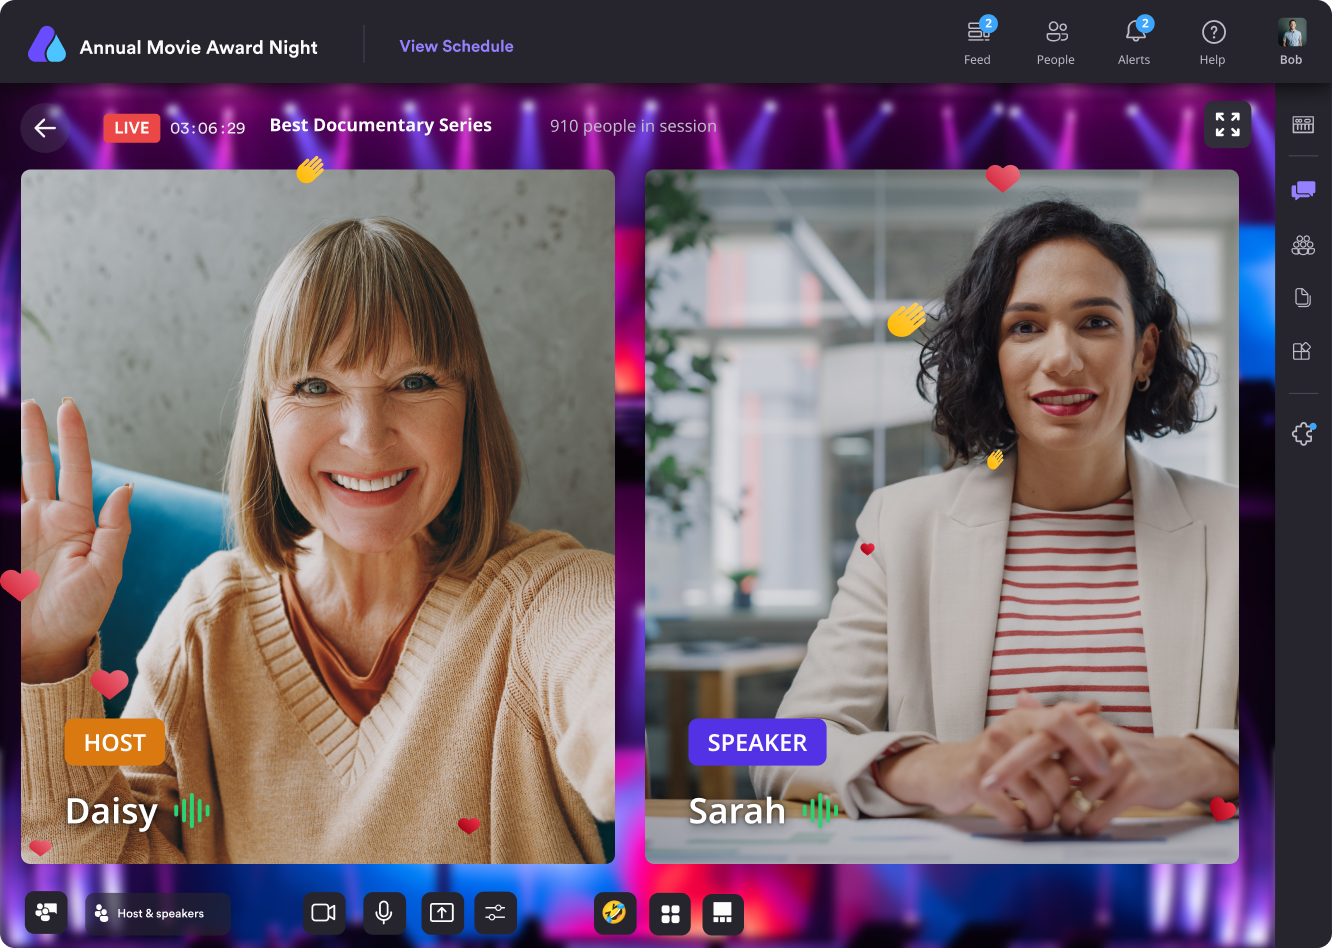Click the 03:06:29 timer
1332x949 pixels.
tap(207, 128)
